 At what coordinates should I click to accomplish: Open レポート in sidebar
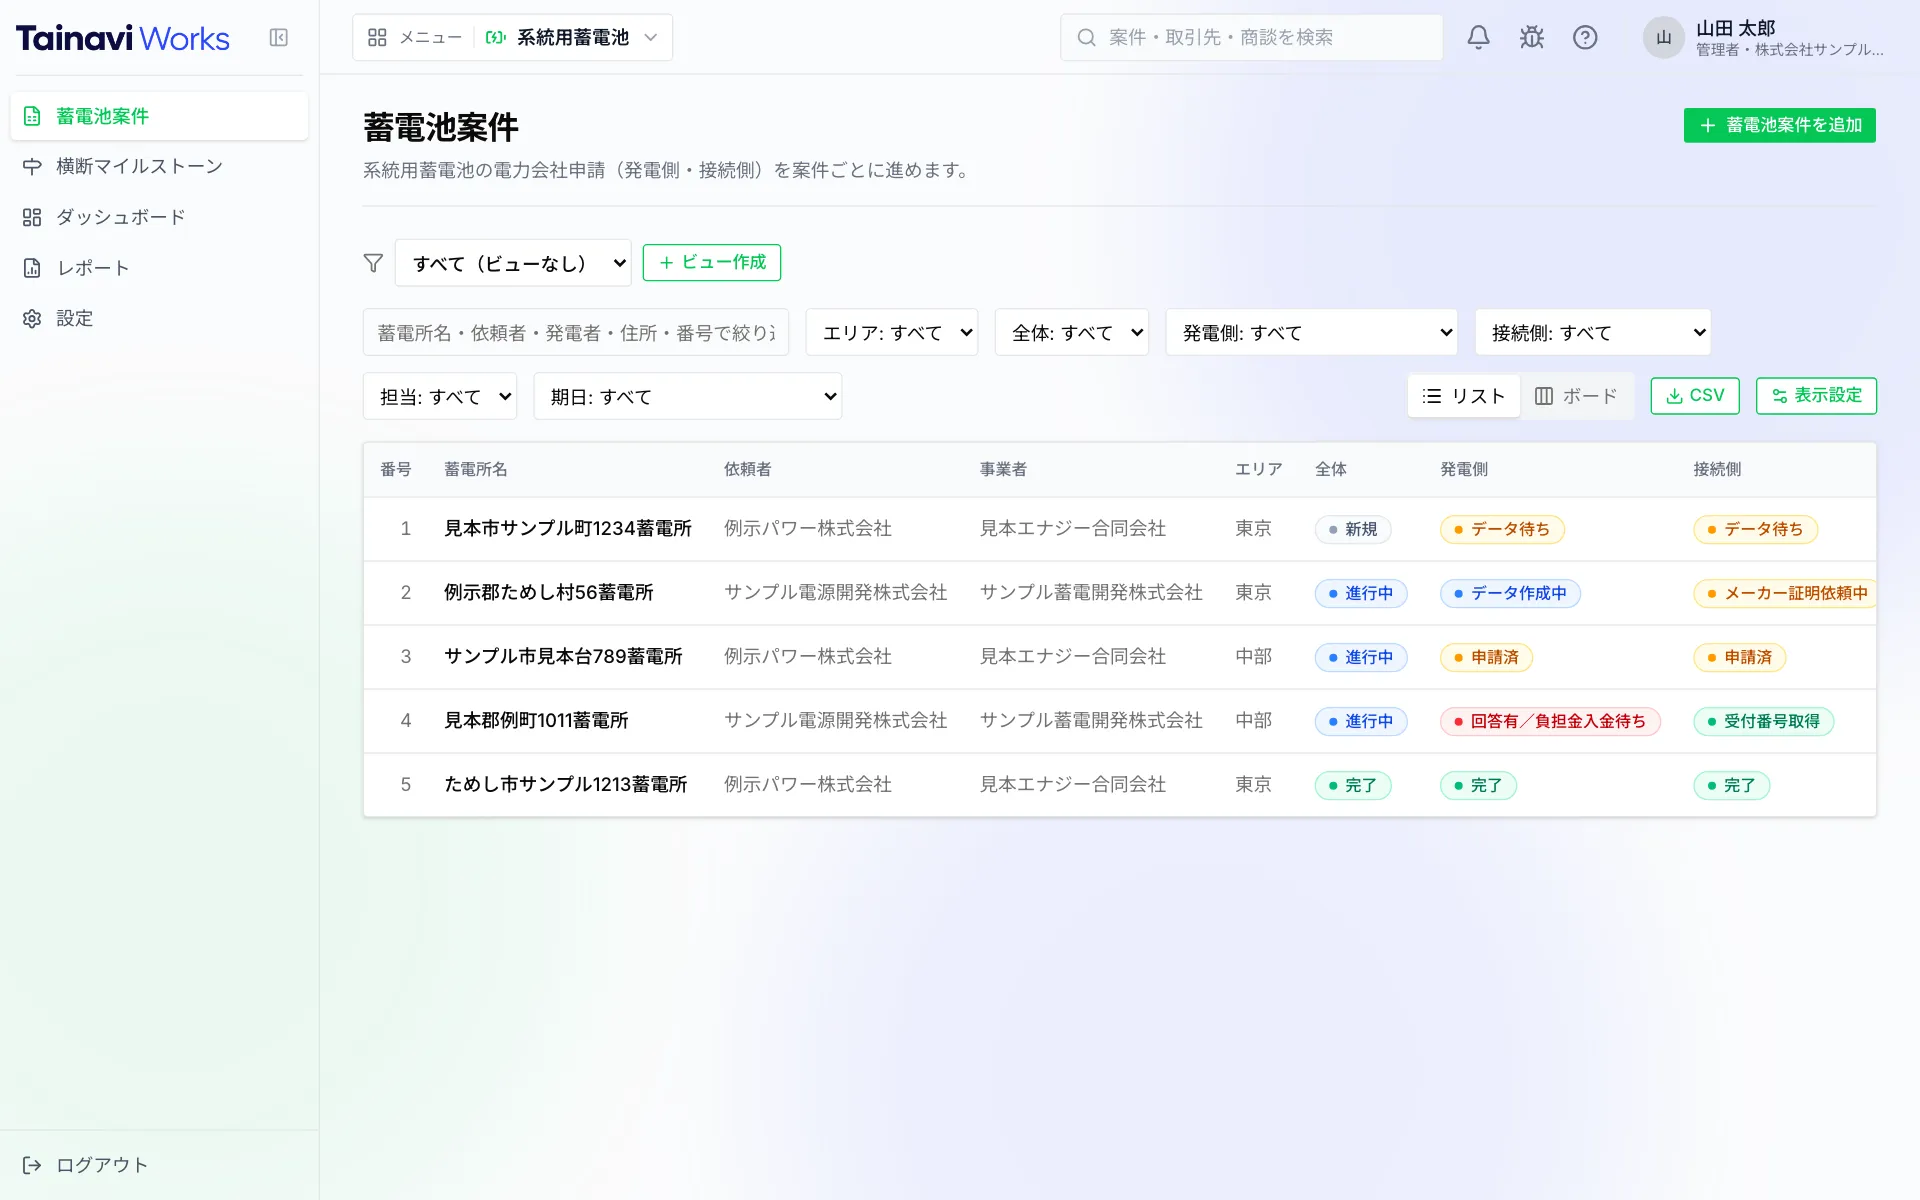(x=159, y=268)
